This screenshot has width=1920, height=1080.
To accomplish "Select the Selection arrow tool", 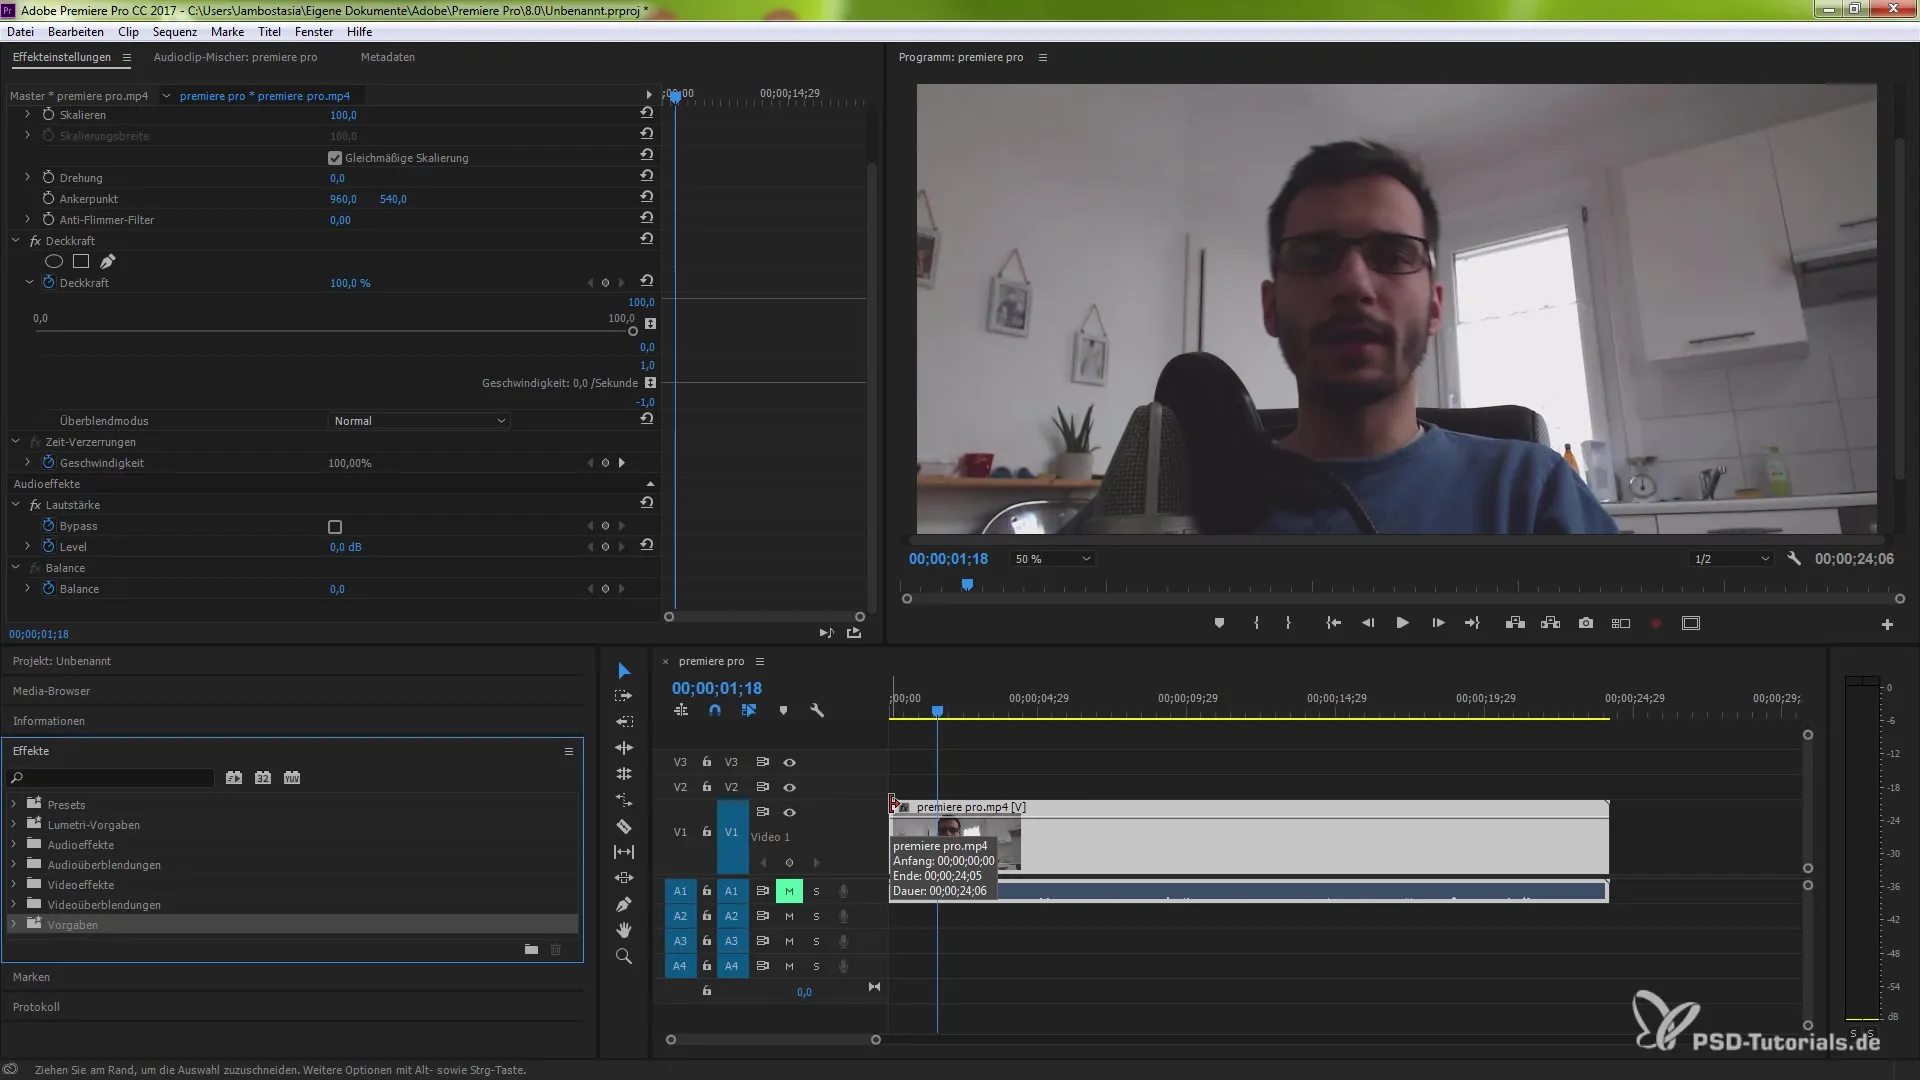I will tap(624, 670).
